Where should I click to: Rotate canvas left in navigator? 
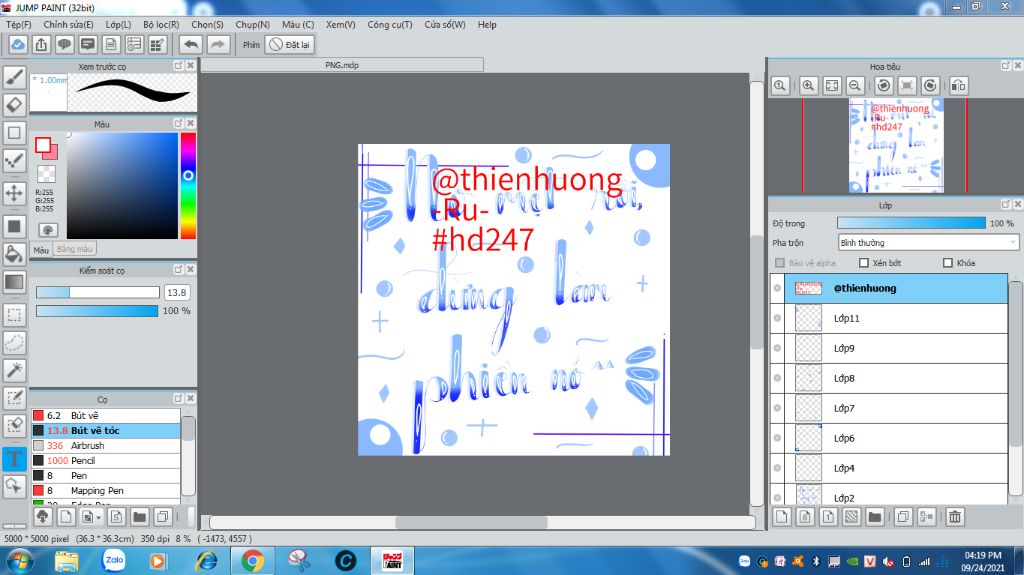tap(884, 86)
